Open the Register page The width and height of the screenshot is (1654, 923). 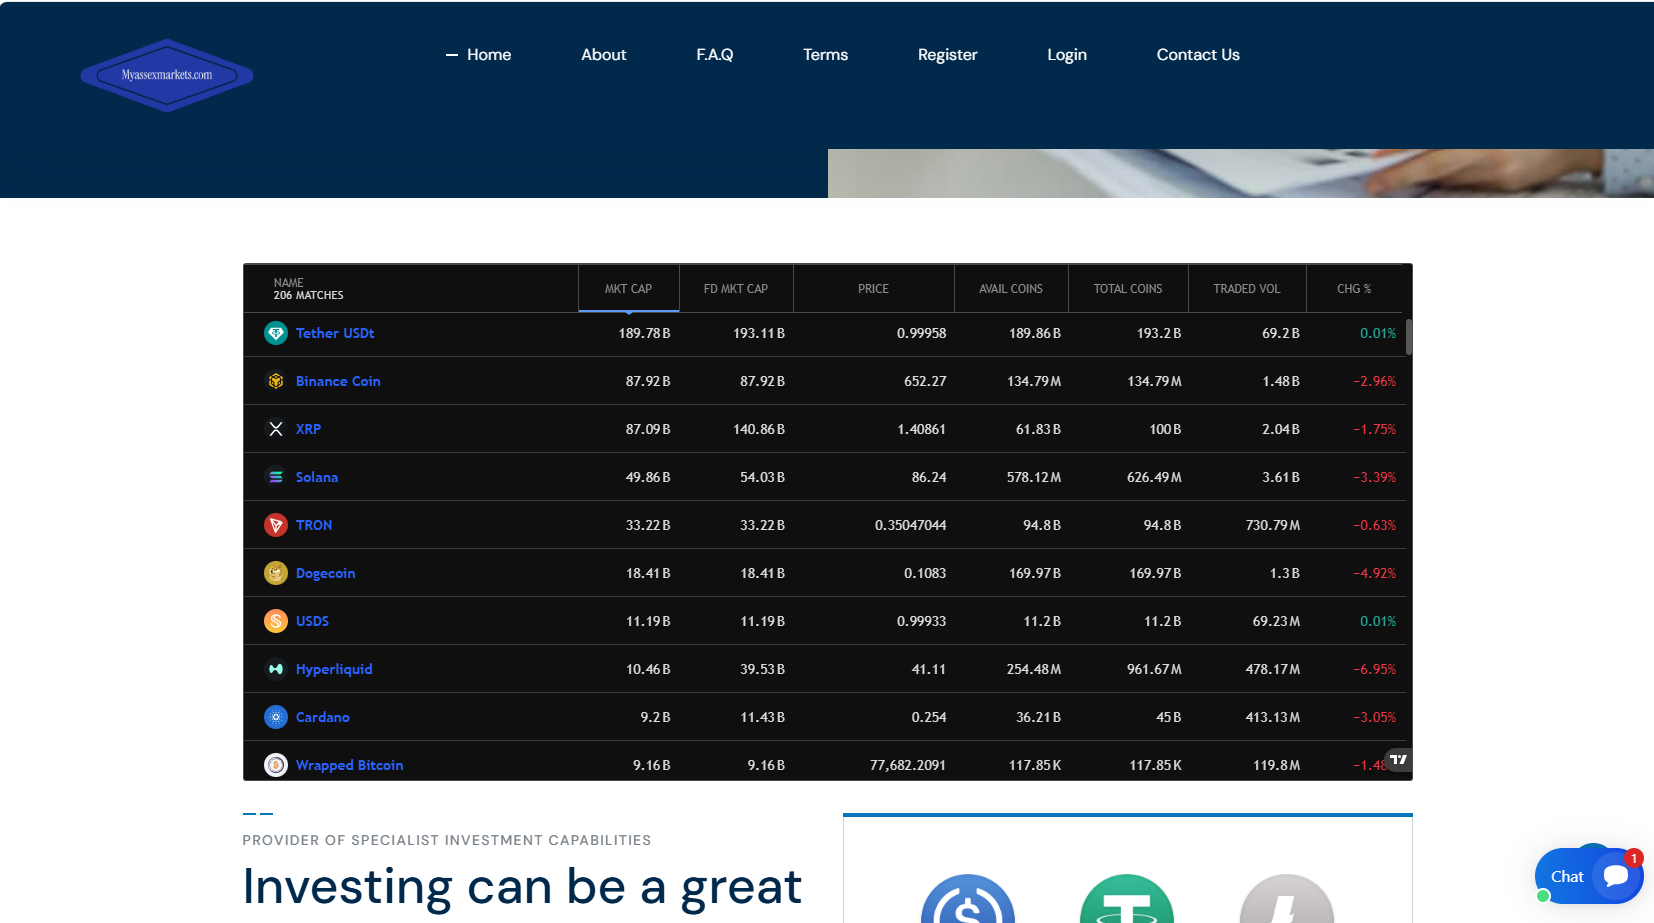948,55
